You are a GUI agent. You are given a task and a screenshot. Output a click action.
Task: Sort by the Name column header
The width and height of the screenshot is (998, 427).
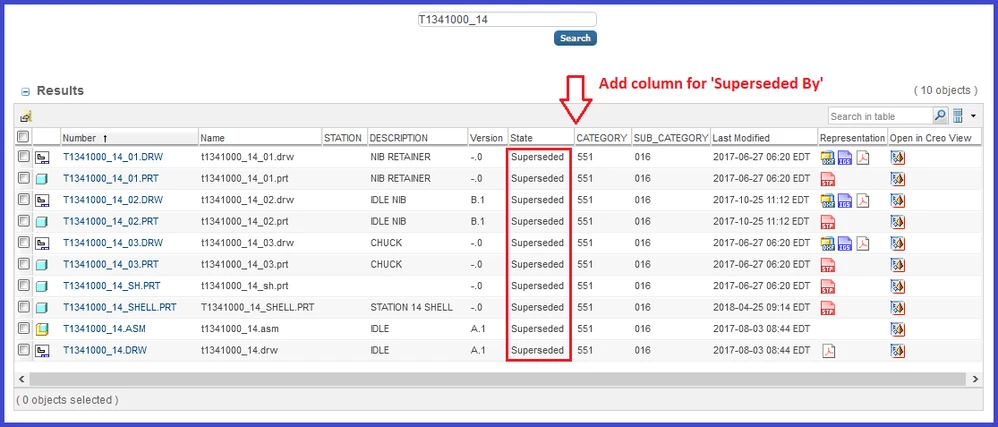(260, 137)
